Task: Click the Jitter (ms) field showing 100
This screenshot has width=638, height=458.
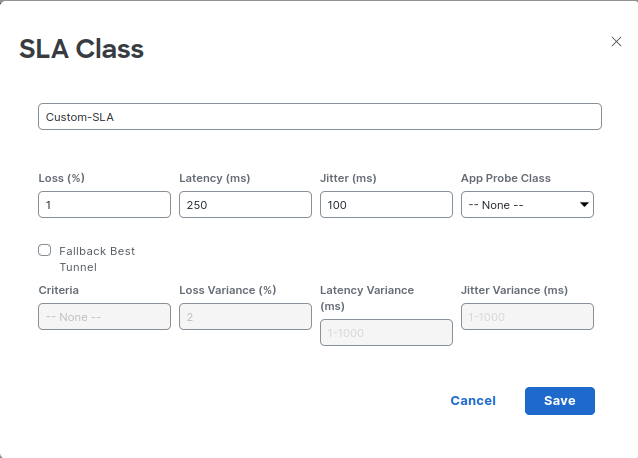Action: point(386,205)
